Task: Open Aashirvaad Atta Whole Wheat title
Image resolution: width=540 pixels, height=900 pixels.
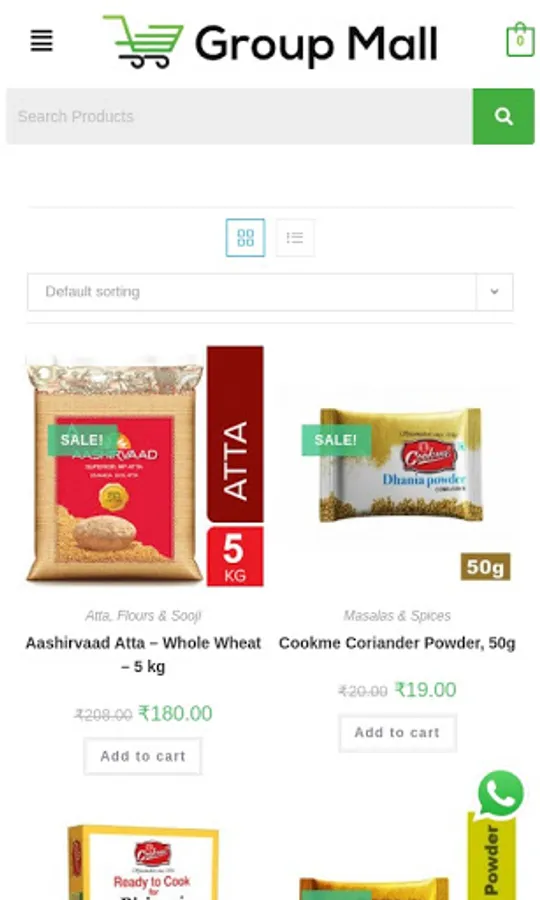Action: tap(143, 654)
